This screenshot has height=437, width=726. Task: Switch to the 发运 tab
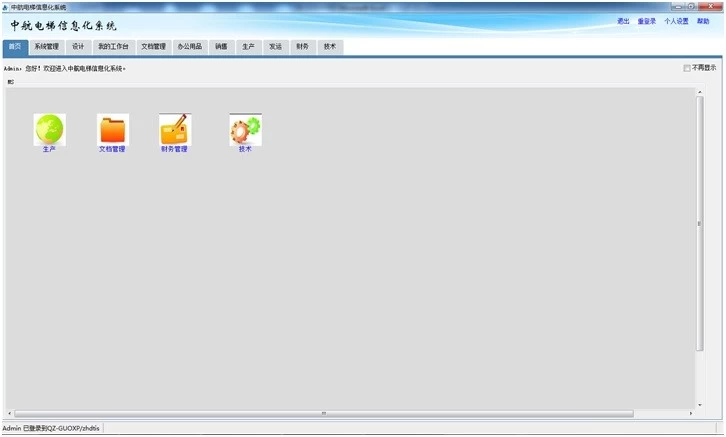point(275,46)
